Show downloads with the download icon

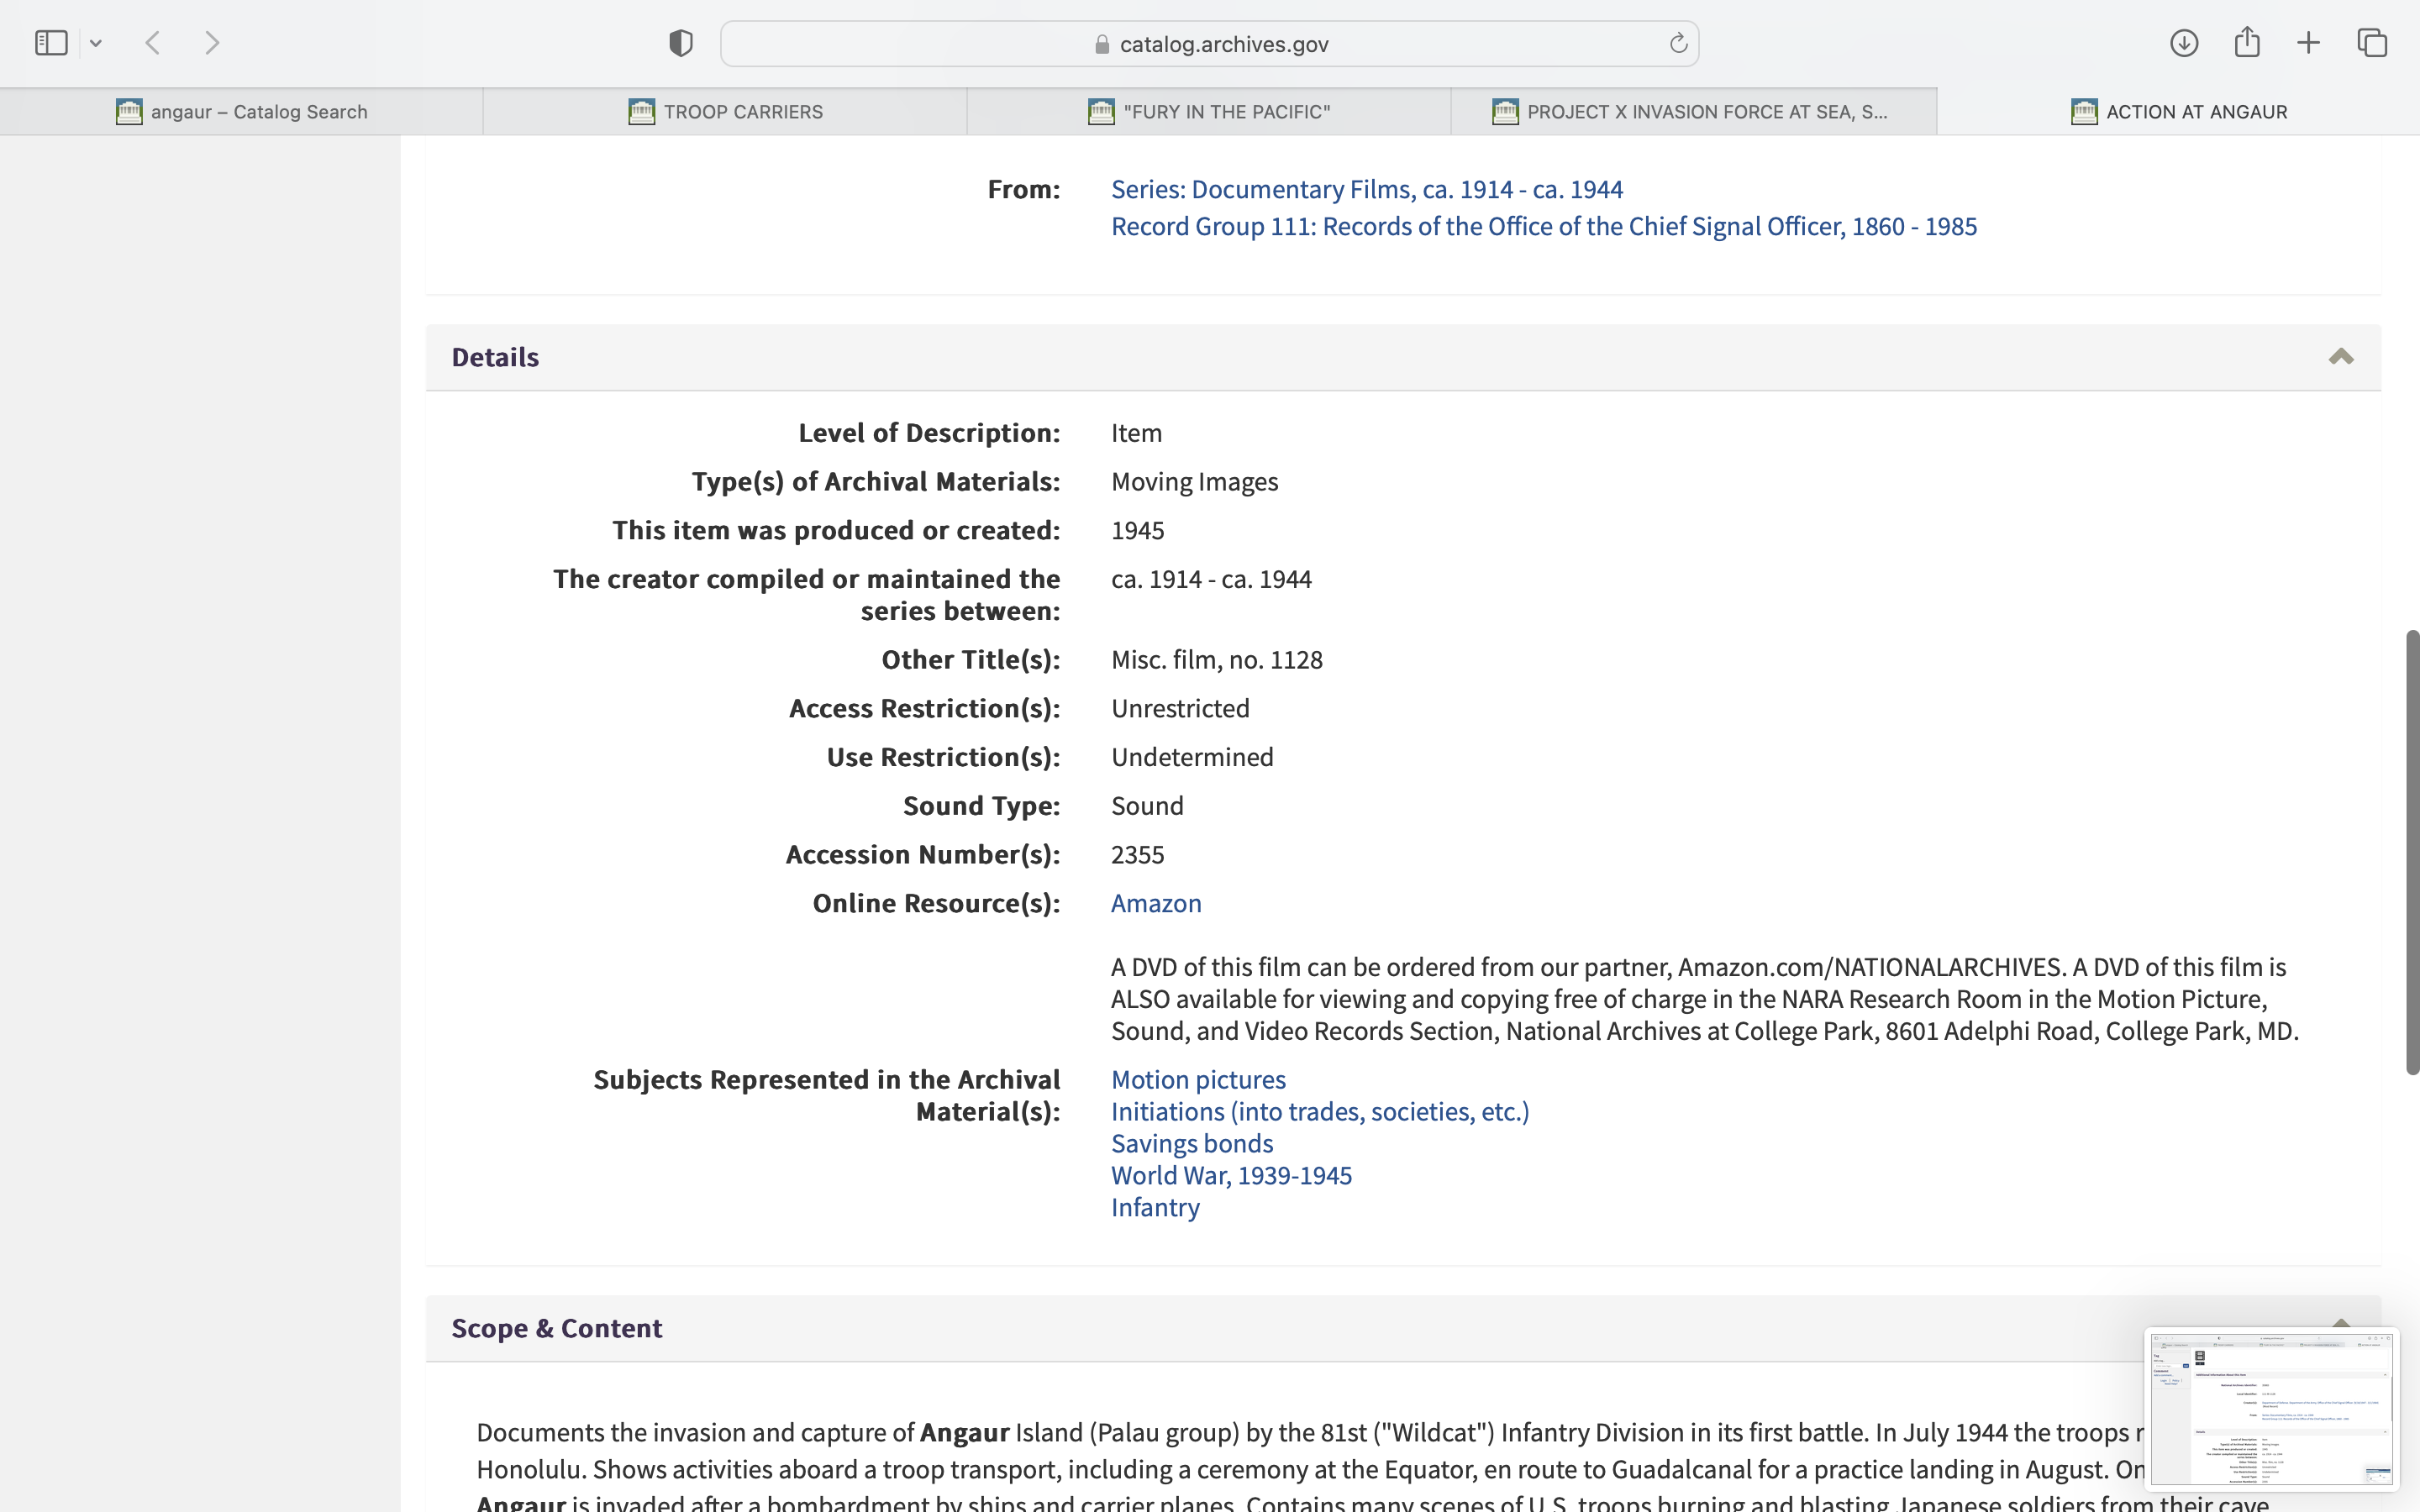[x=2184, y=43]
